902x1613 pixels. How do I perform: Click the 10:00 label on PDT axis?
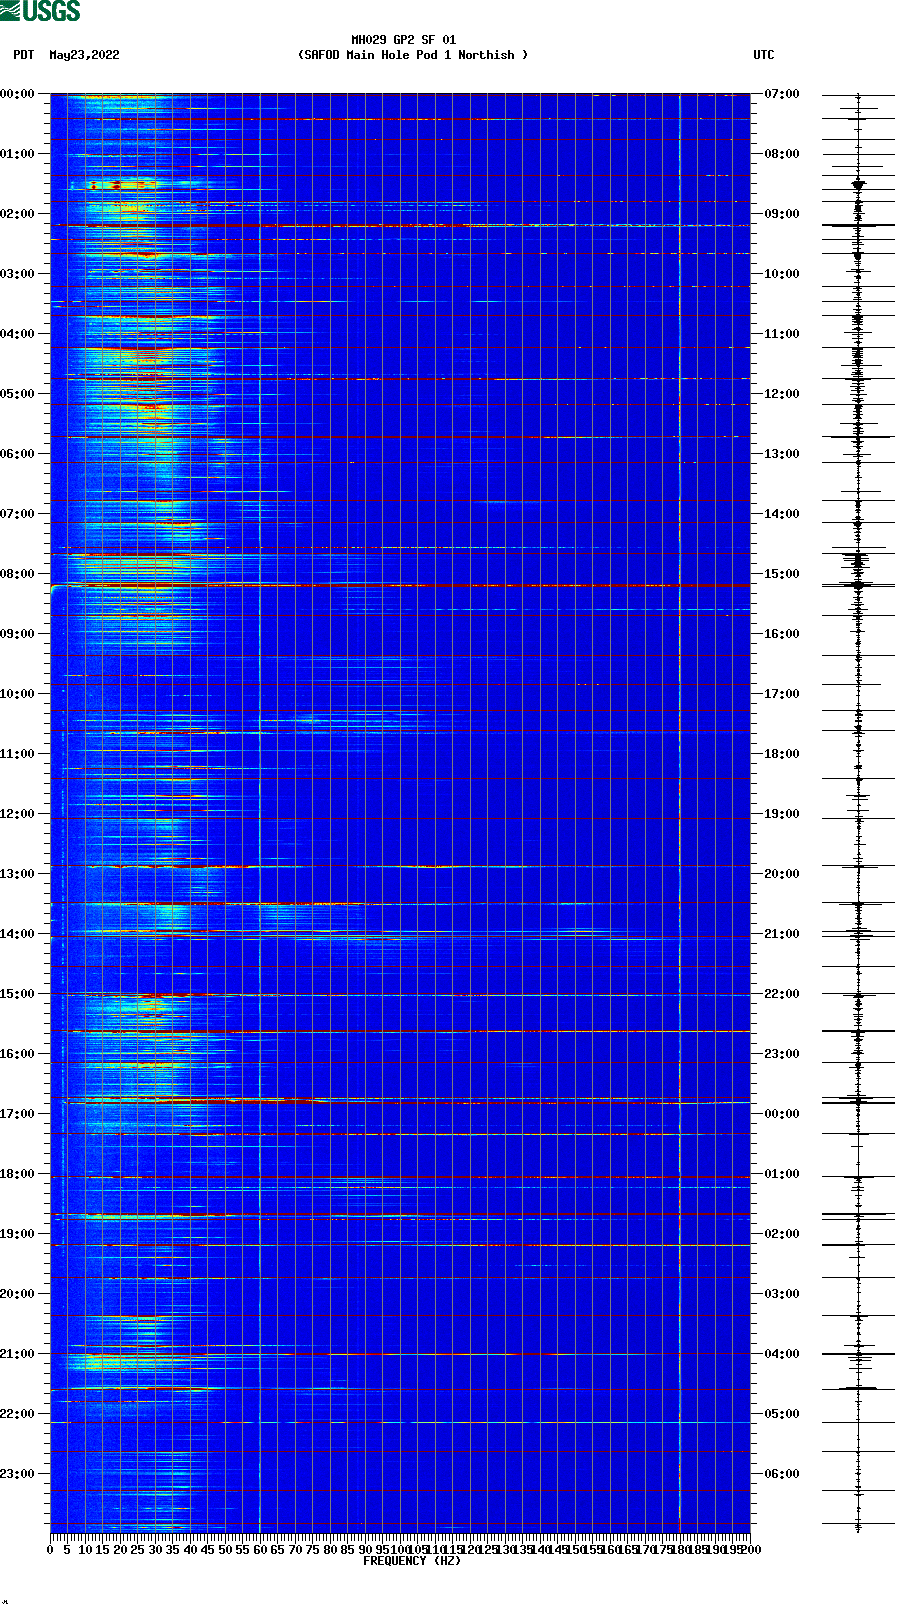pyautogui.click(x=18, y=694)
